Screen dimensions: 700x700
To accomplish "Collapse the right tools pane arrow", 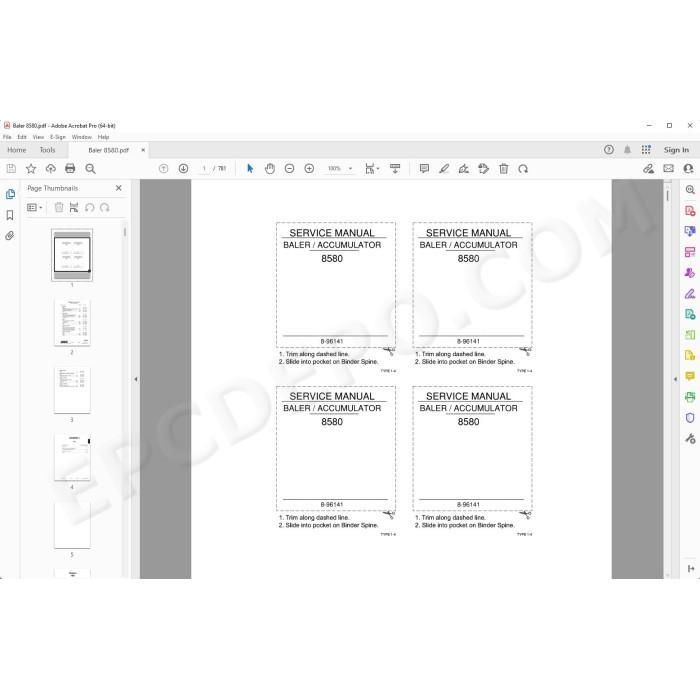I will (x=675, y=379).
